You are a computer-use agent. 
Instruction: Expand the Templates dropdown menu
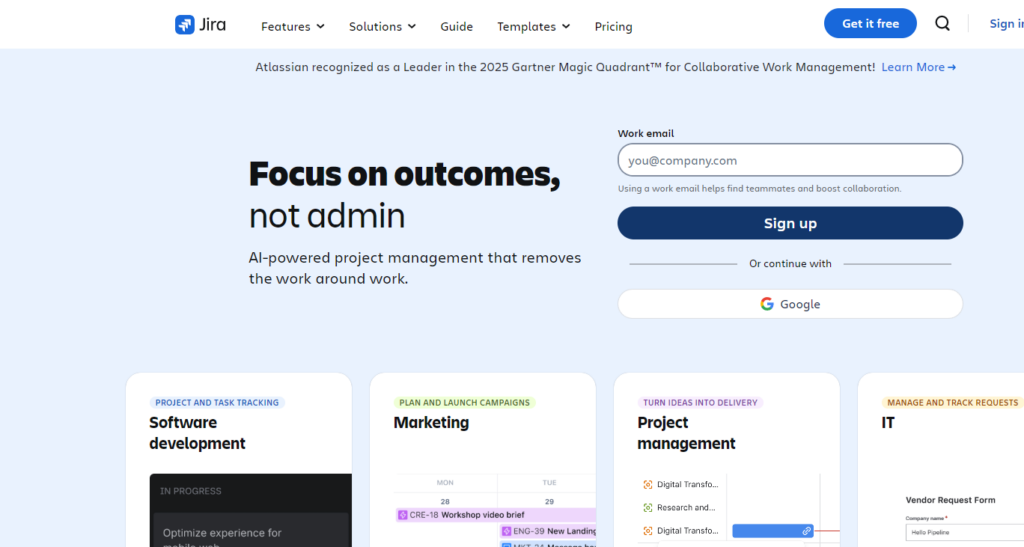pos(533,26)
